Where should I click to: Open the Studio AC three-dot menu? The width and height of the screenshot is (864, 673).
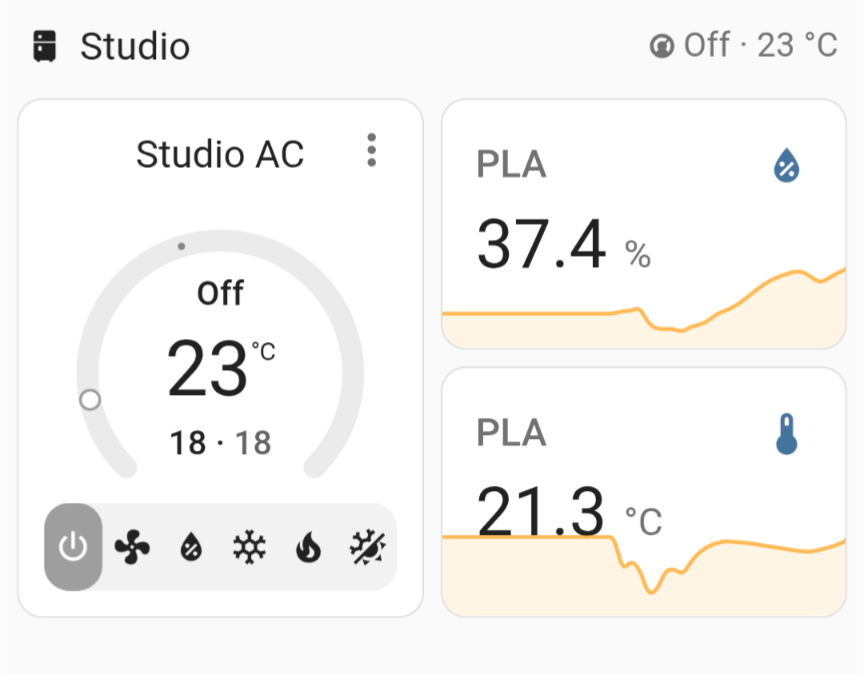point(372,150)
